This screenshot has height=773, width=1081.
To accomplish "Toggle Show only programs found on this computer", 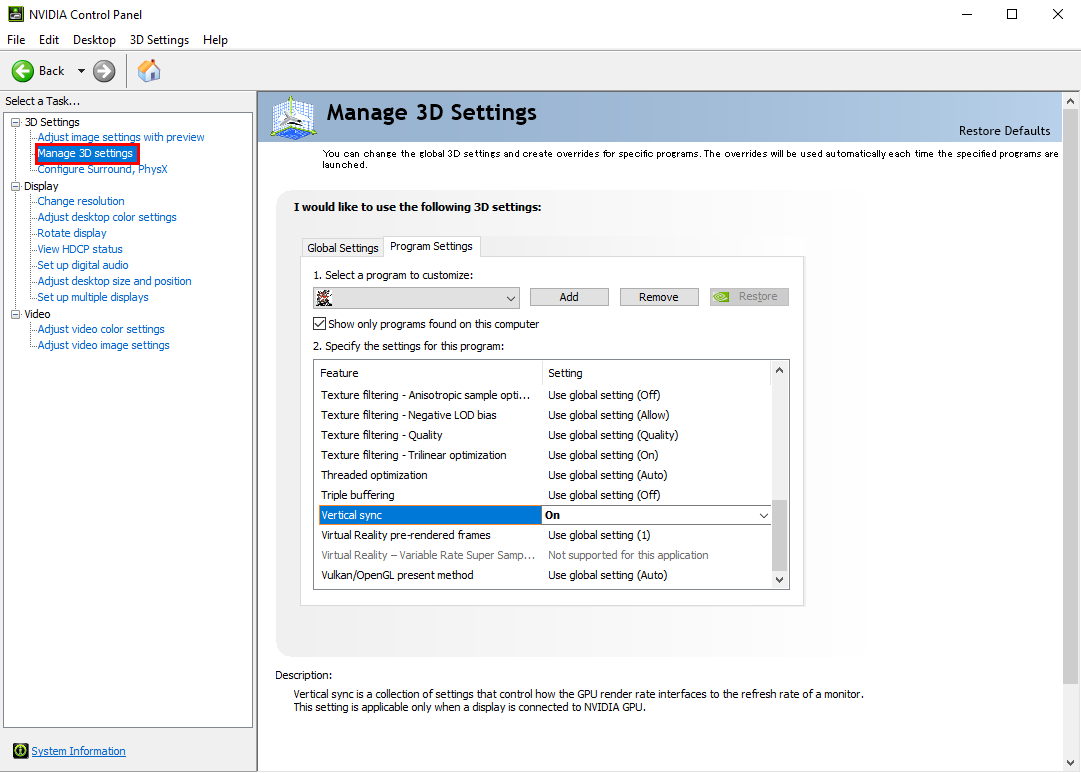I will 319,323.
